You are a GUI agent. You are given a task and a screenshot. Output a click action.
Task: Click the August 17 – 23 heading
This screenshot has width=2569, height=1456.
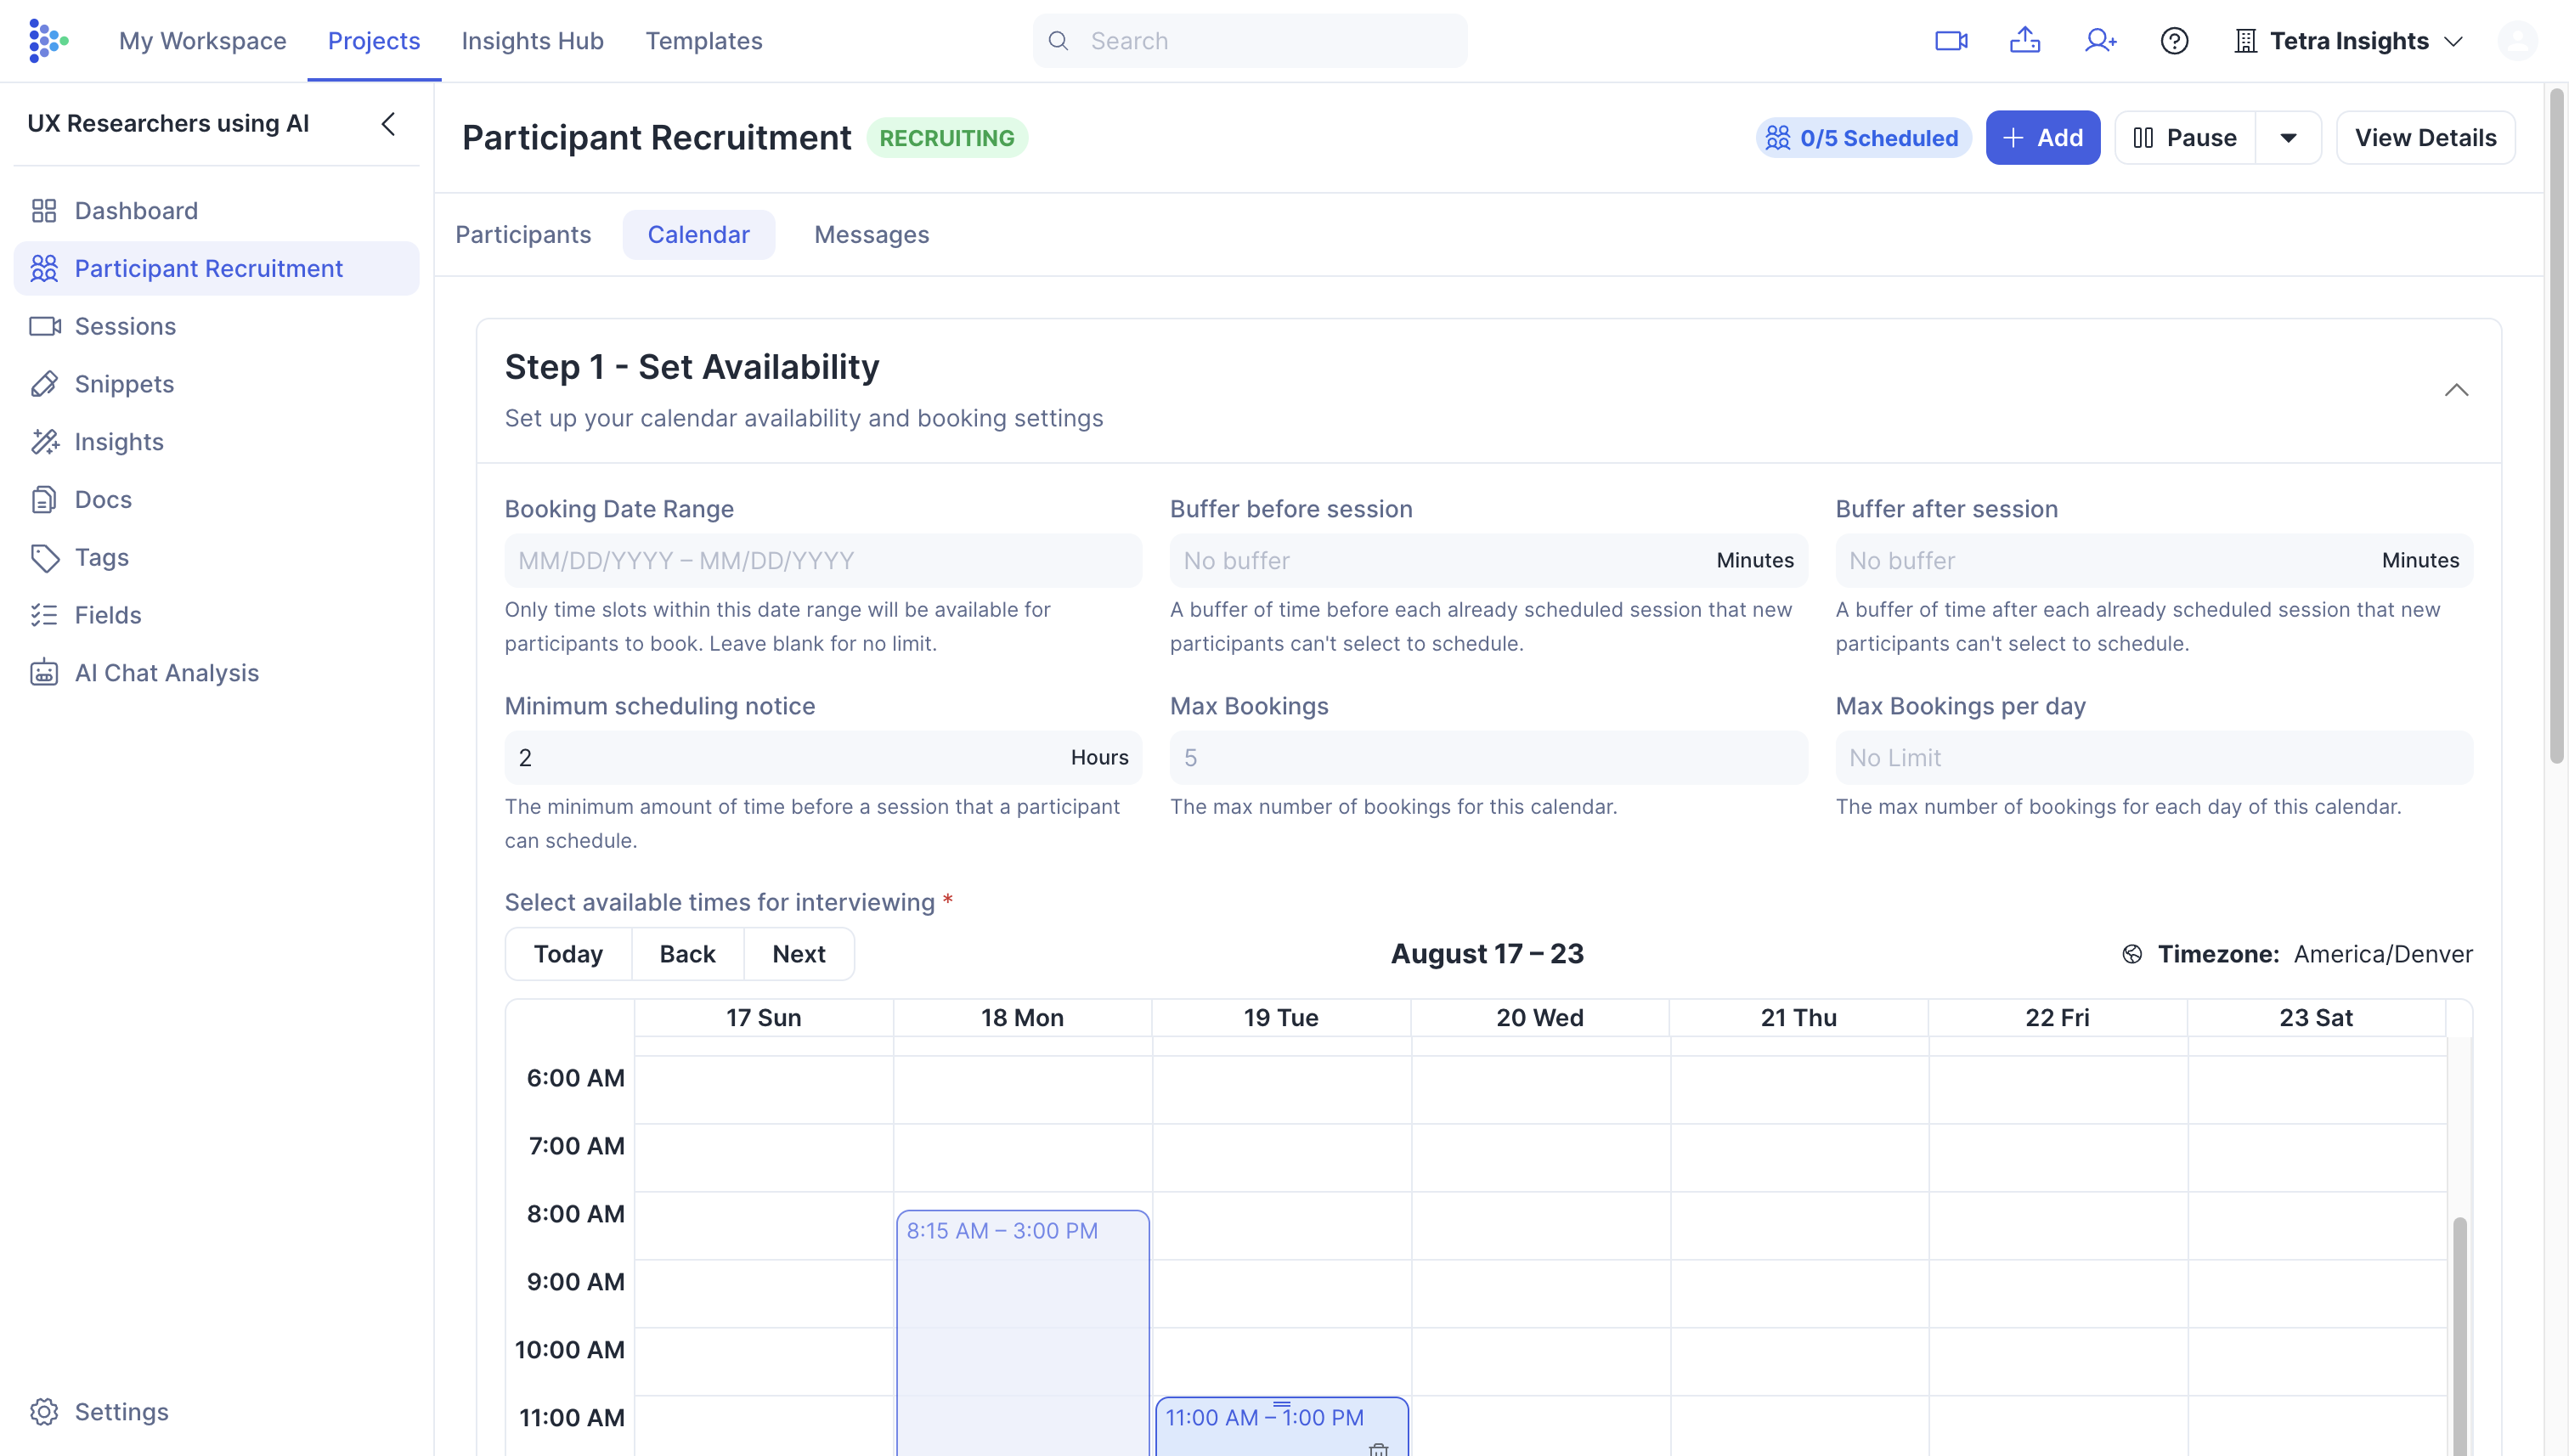tap(1487, 954)
